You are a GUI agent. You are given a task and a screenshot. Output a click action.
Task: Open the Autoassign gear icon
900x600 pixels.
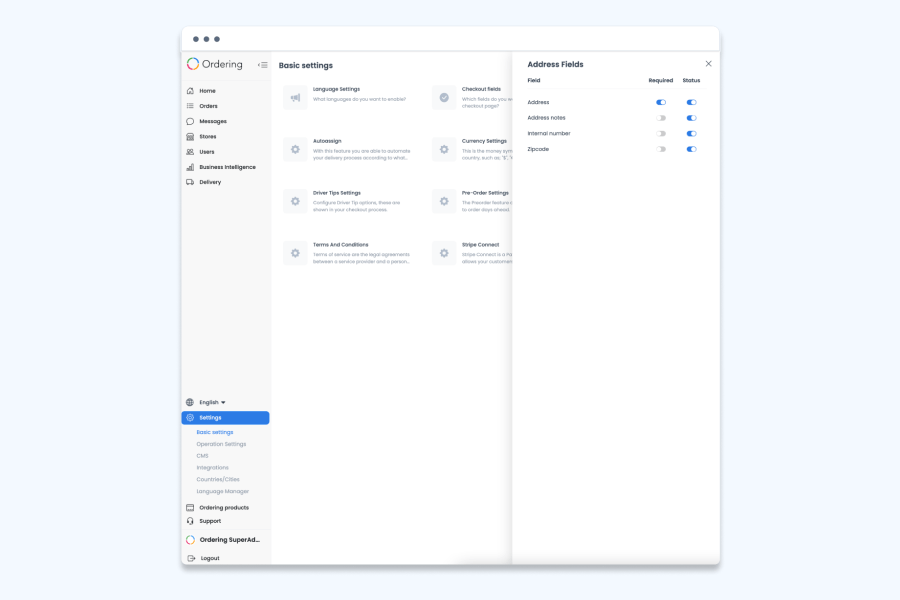click(294, 149)
